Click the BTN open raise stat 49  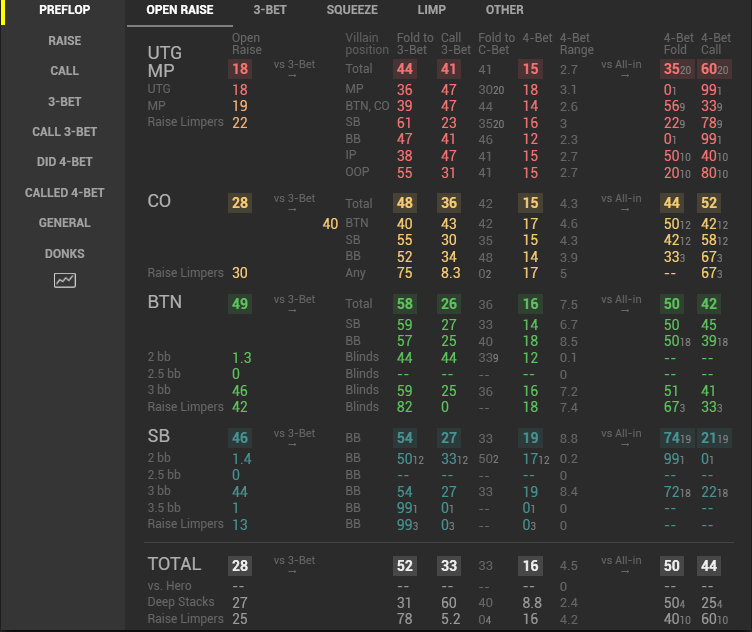240,304
